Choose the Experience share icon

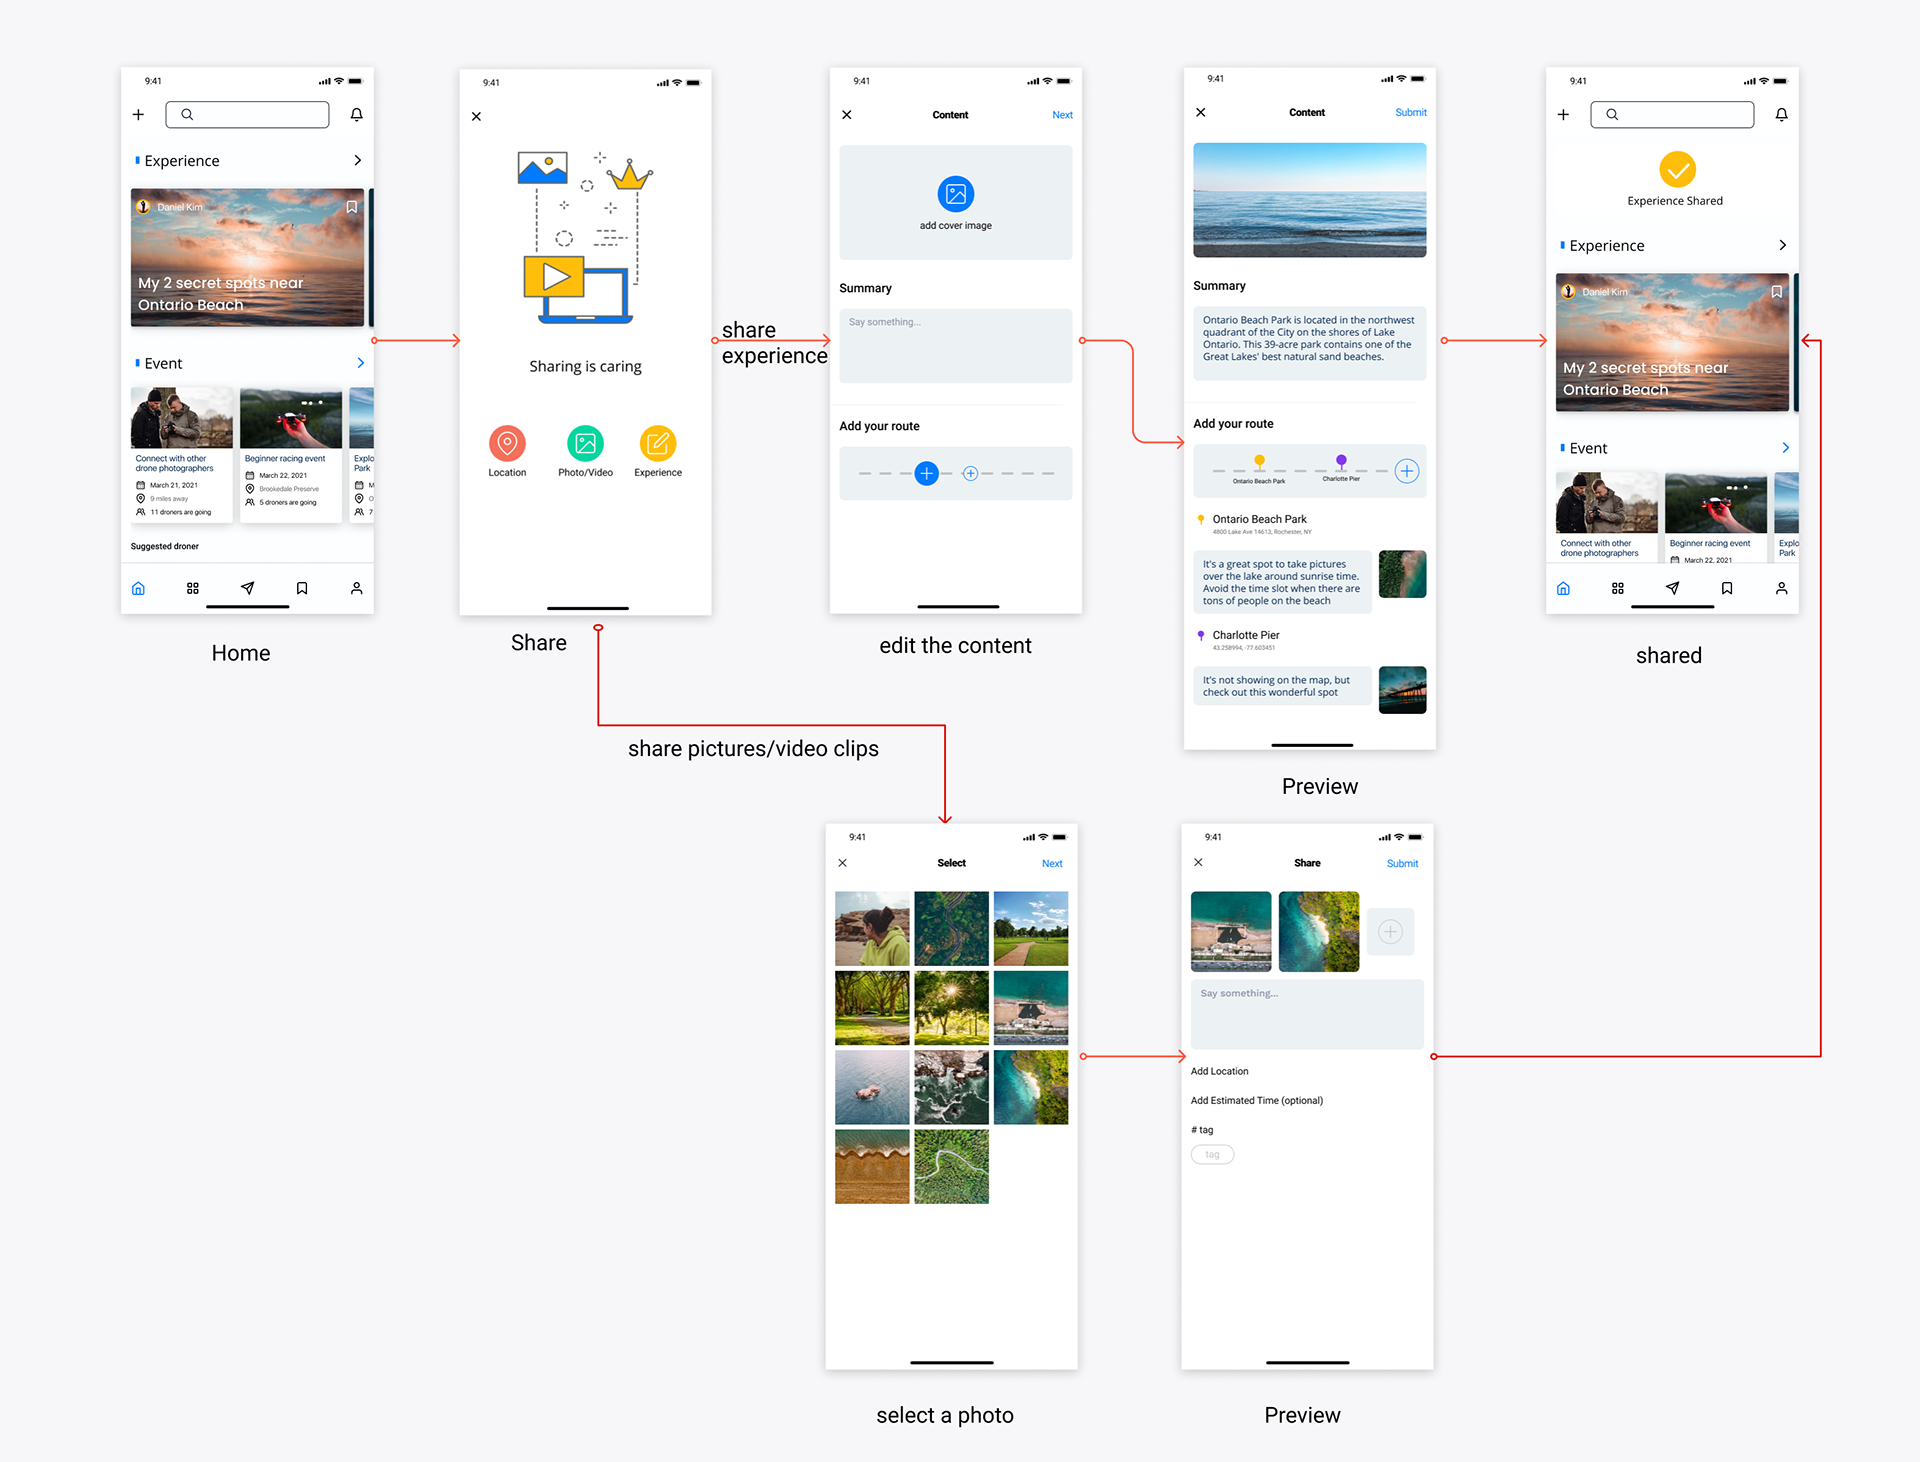click(x=658, y=443)
